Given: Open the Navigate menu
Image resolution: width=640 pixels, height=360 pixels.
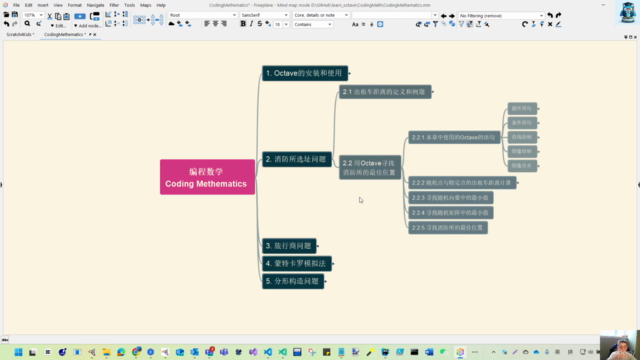Looking at the screenshot, I should [96, 5].
